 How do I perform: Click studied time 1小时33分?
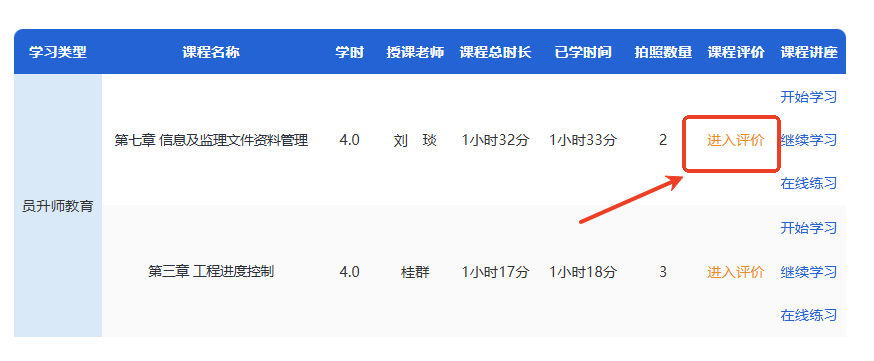pos(582,140)
